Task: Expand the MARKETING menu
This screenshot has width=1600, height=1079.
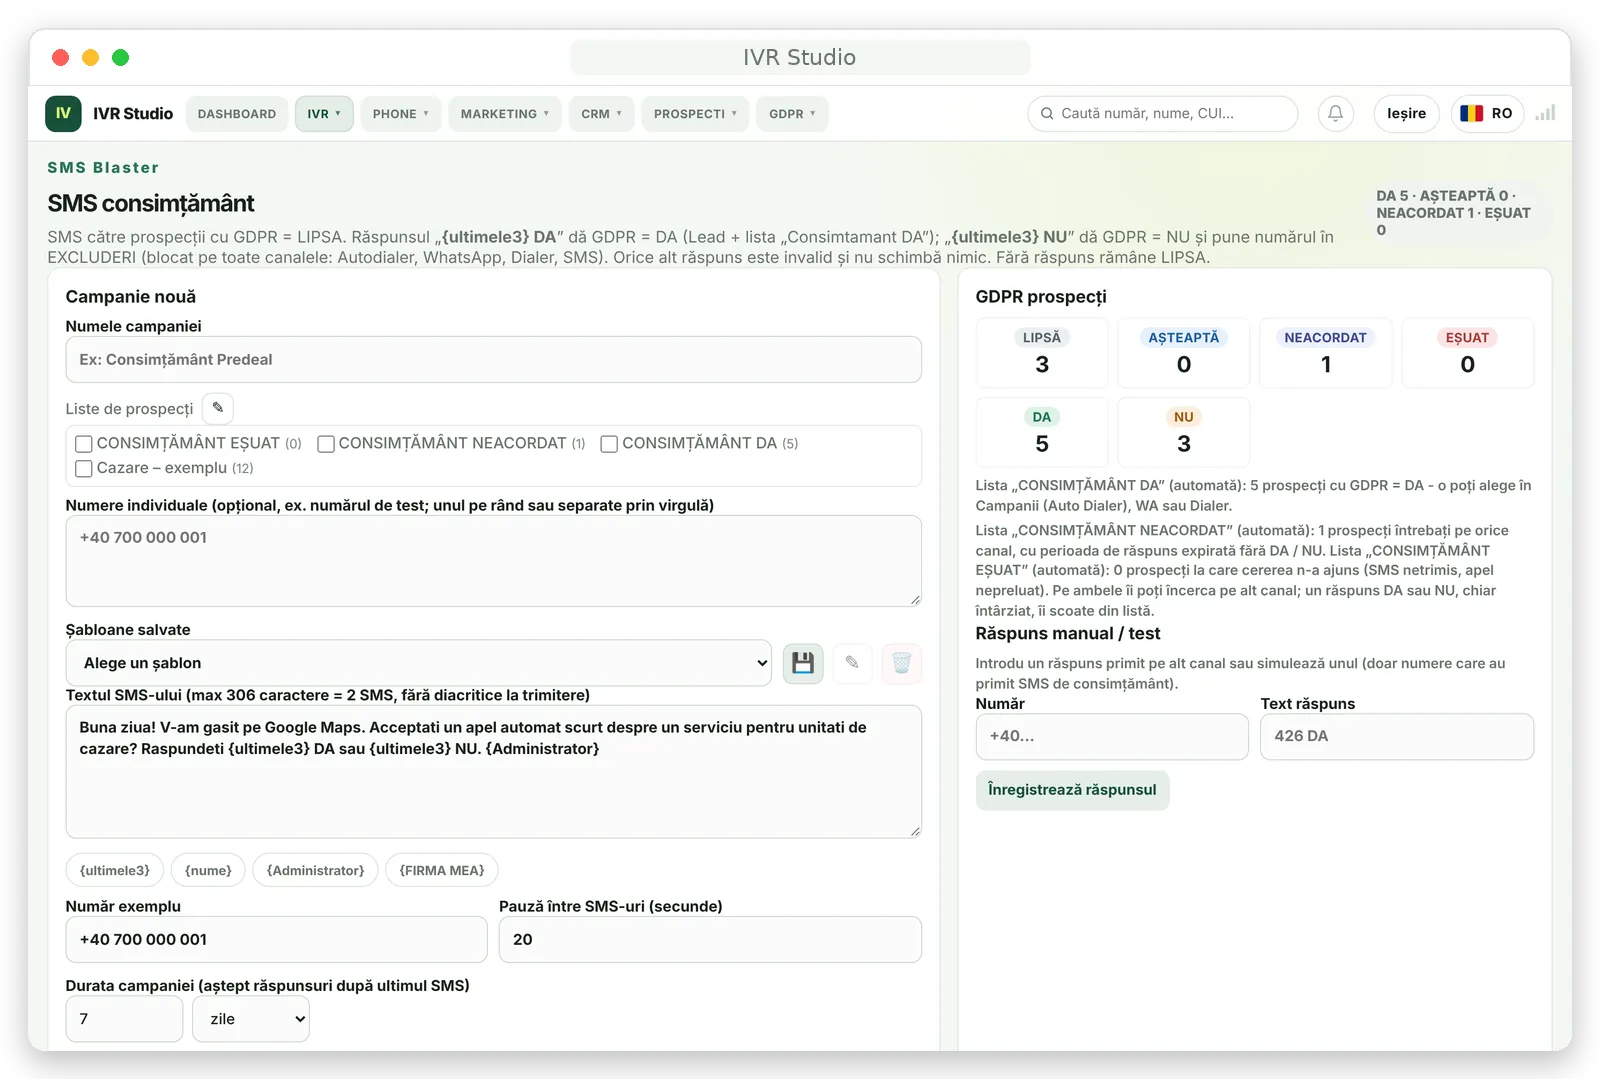Action: coord(505,114)
